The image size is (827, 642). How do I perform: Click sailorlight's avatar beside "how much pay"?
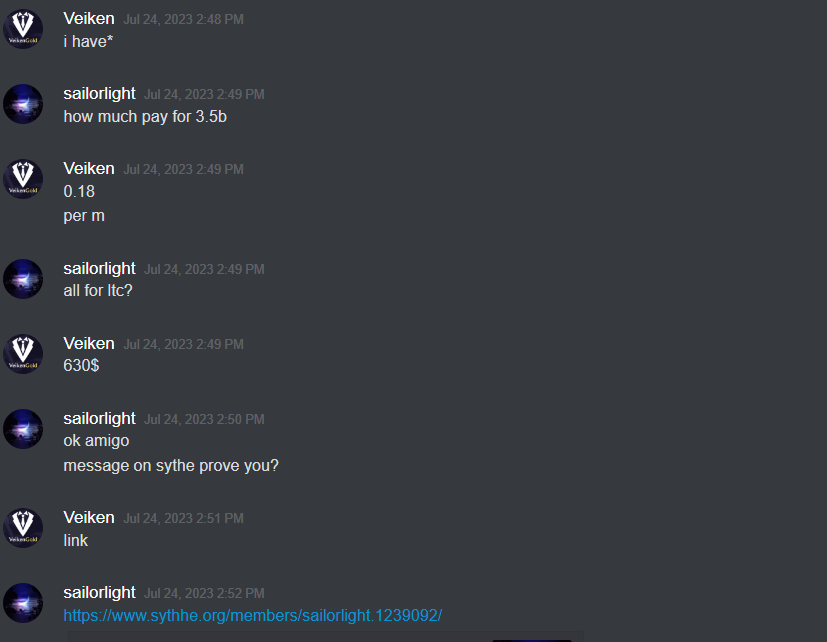(23, 104)
